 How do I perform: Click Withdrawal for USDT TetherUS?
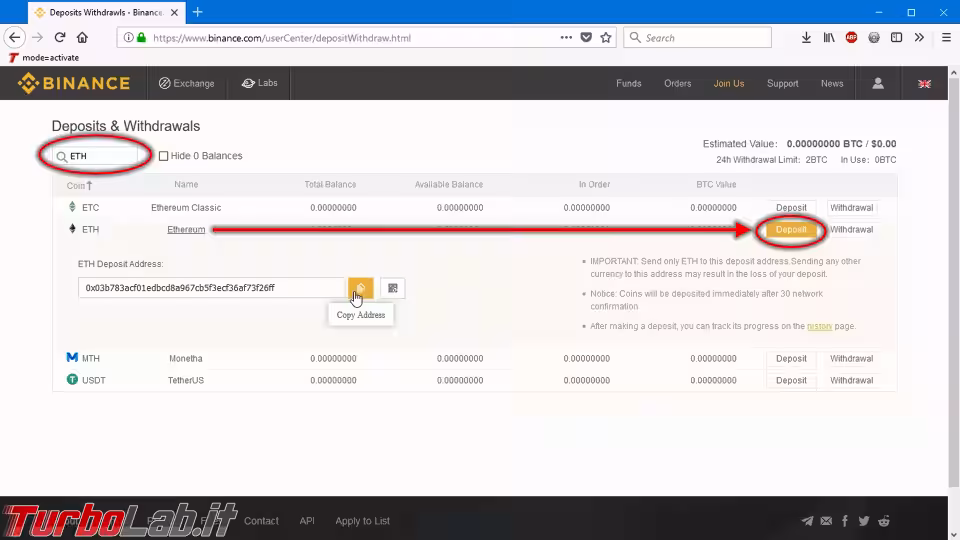coord(852,380)
